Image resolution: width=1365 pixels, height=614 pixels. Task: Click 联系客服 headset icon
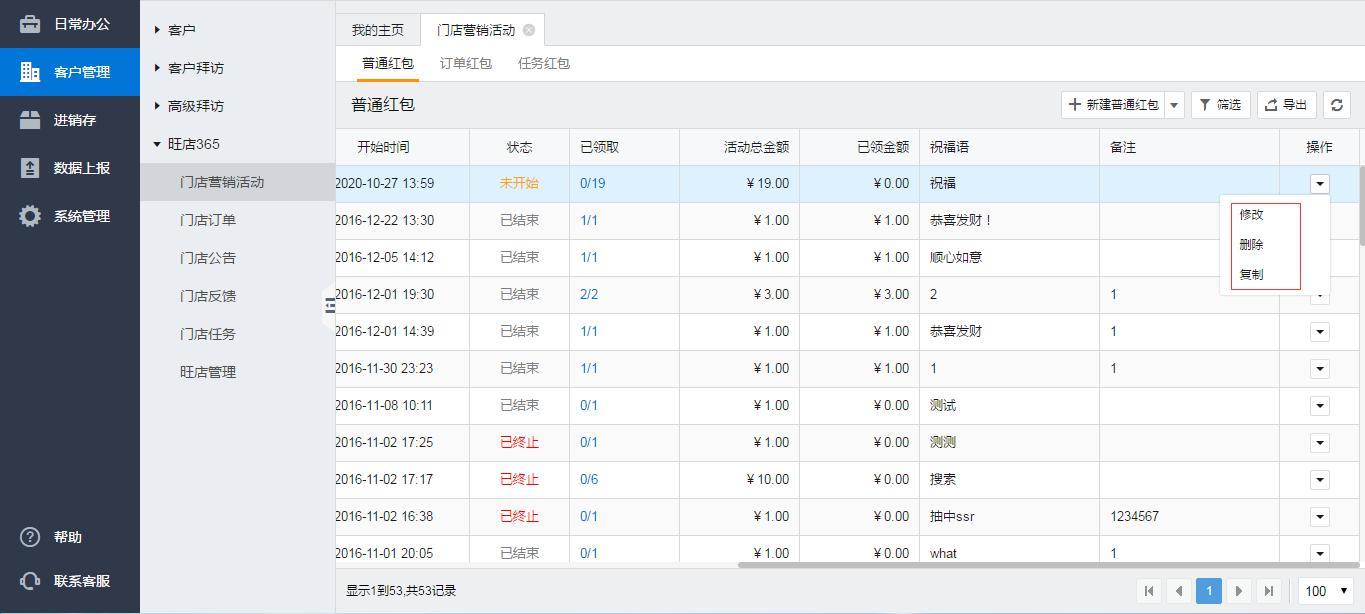[30, 581]
